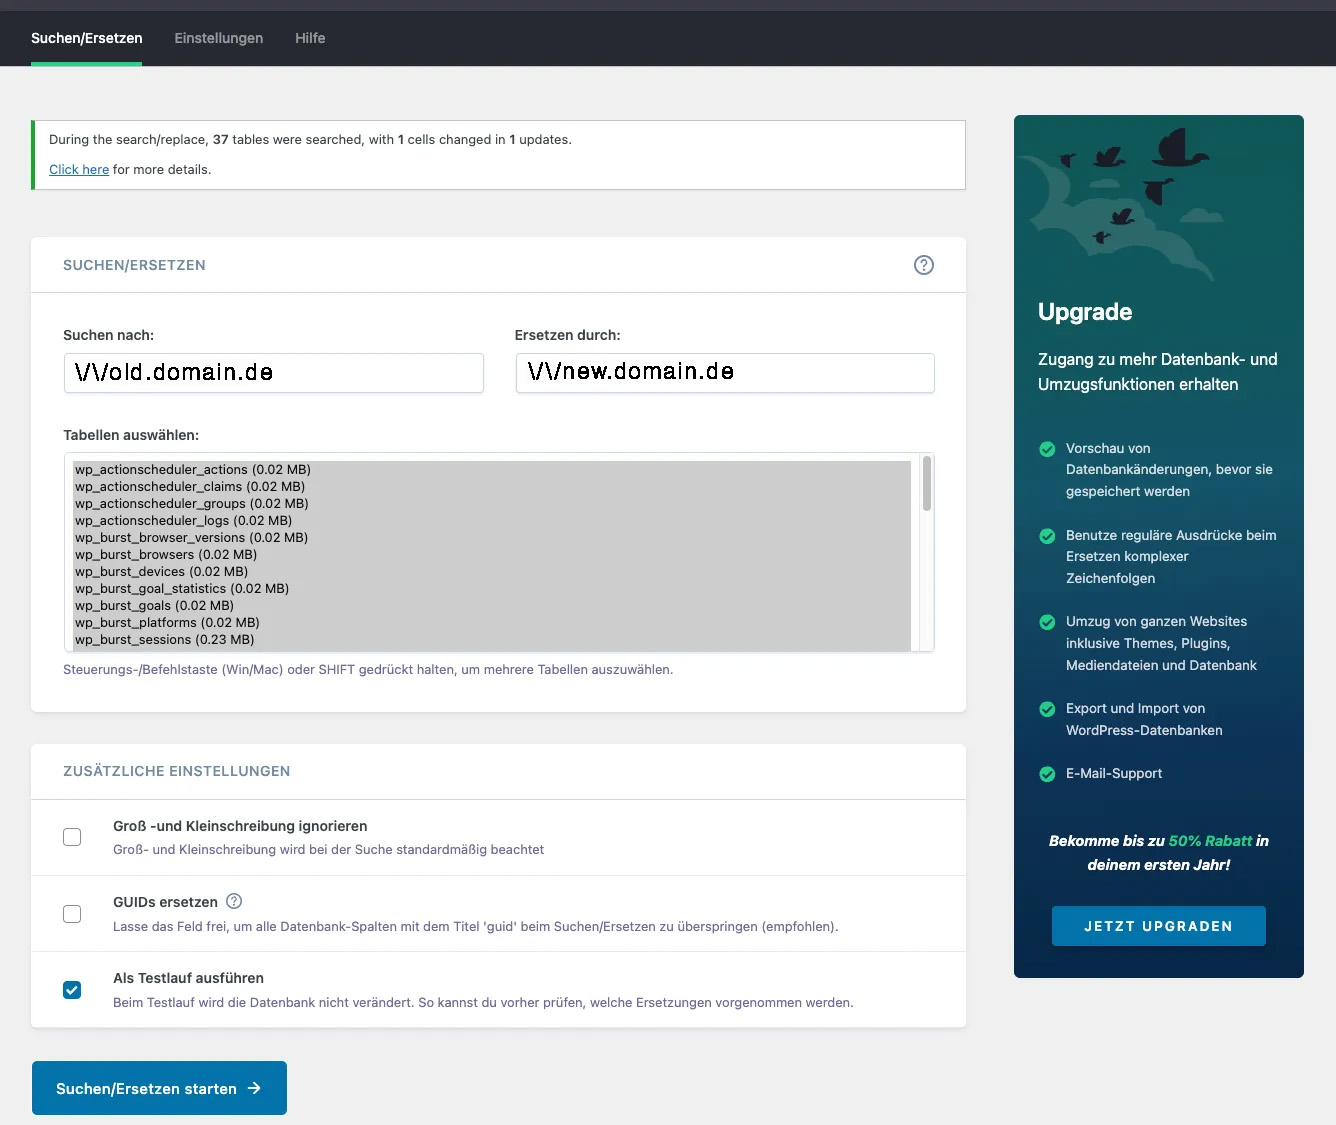The height and width of the screenshot is (1125, 1336).
Task: Choose wp_burst_goals from the table list
Action: [154, 605]
